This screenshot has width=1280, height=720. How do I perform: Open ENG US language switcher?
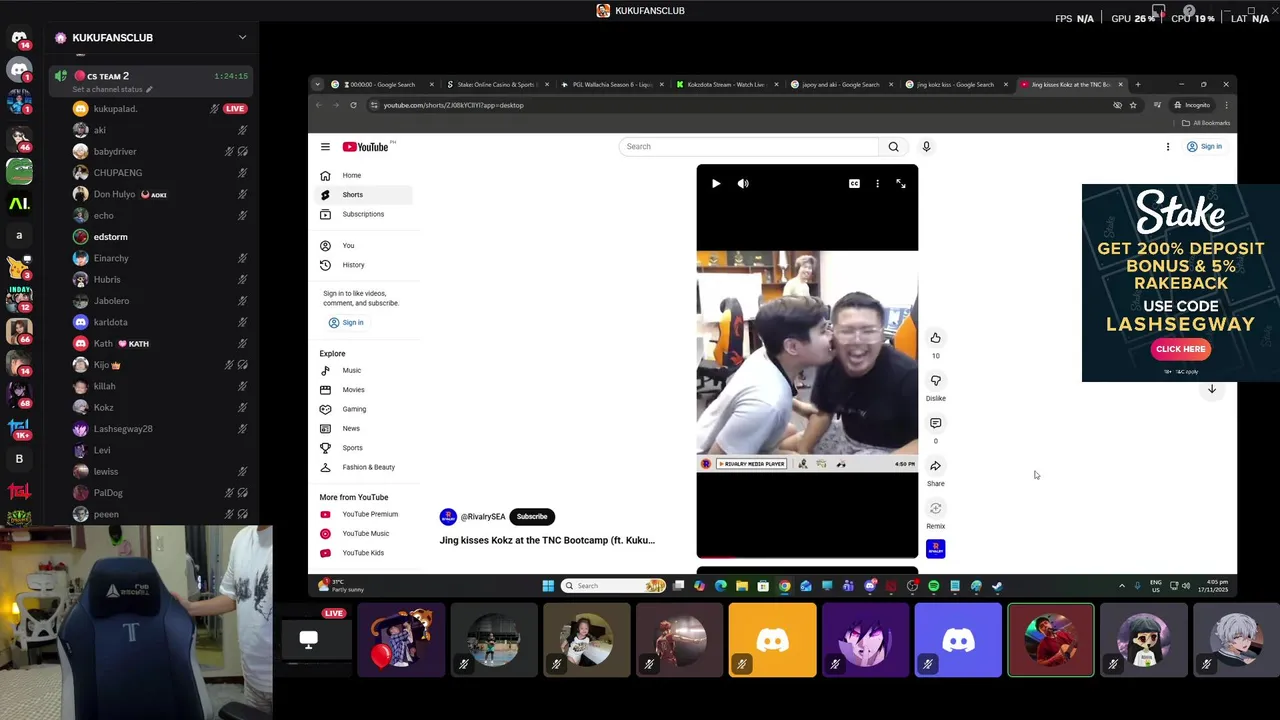click(x=1156, y=586)
